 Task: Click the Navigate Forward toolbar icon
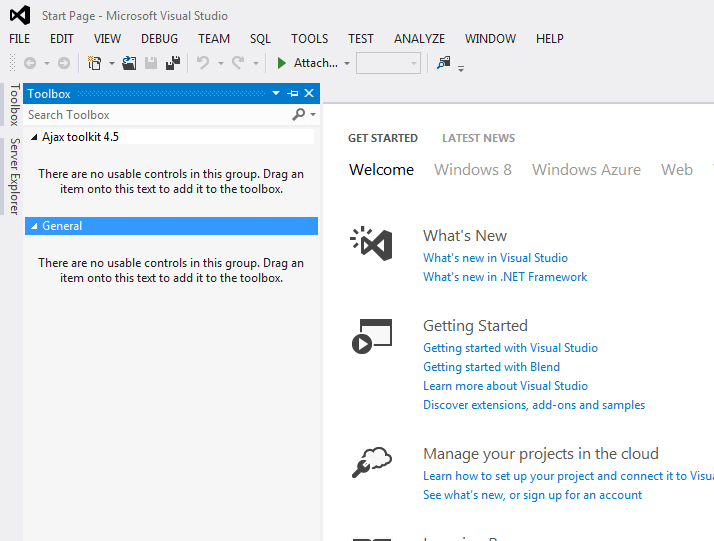(64, 63)
